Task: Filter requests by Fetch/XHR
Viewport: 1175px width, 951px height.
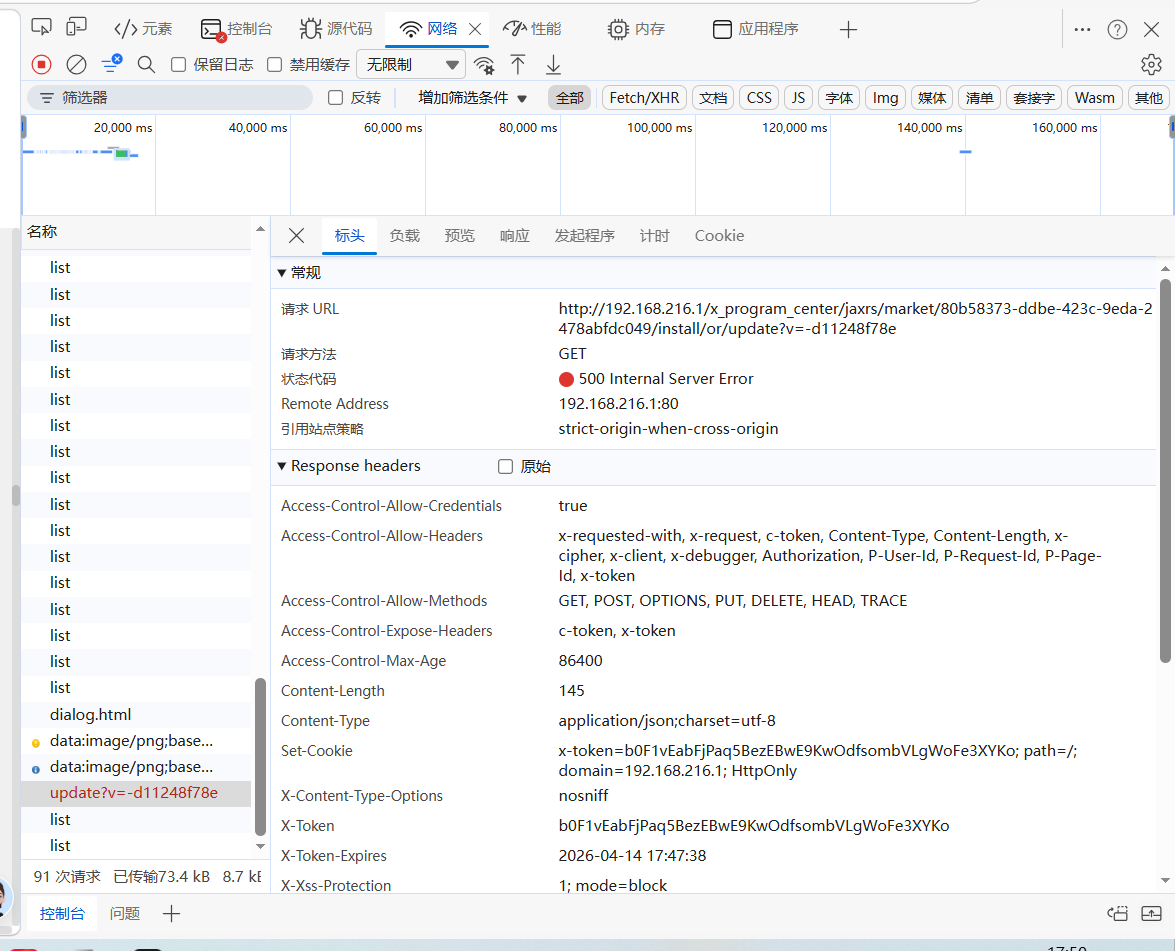Action: point(644,98)
